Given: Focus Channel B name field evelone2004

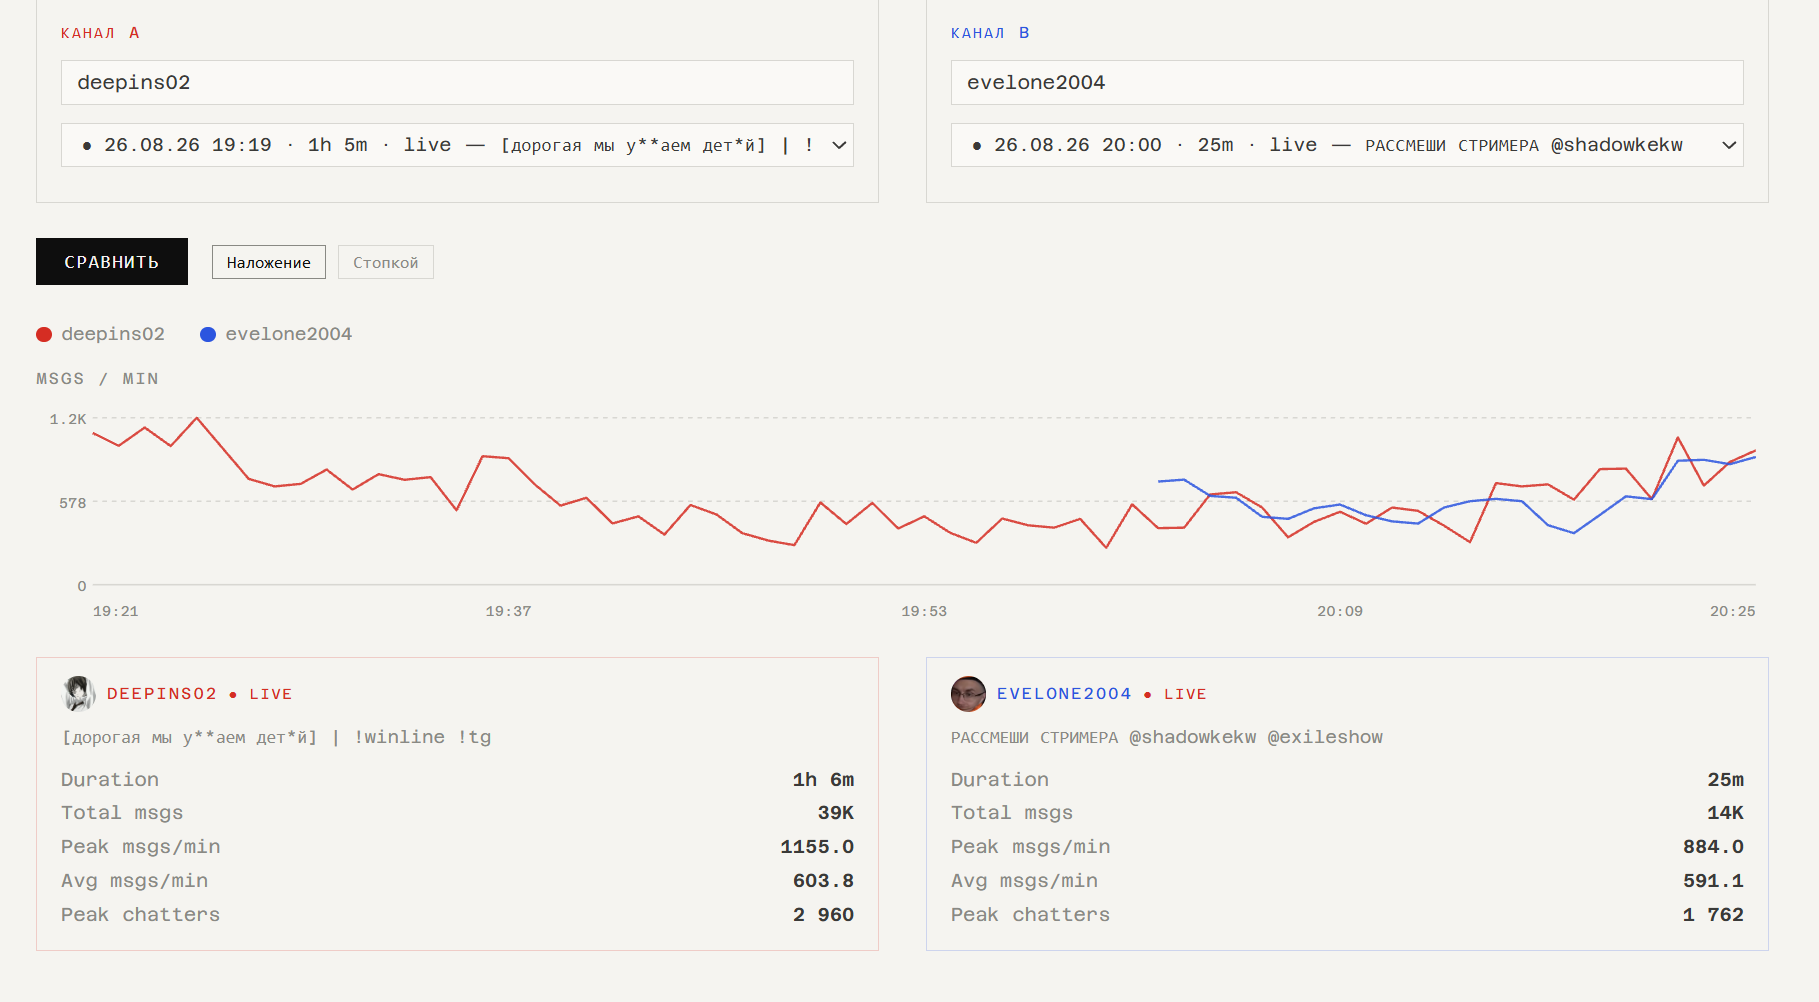Looking at the screenshot, I should point(1347,82).
